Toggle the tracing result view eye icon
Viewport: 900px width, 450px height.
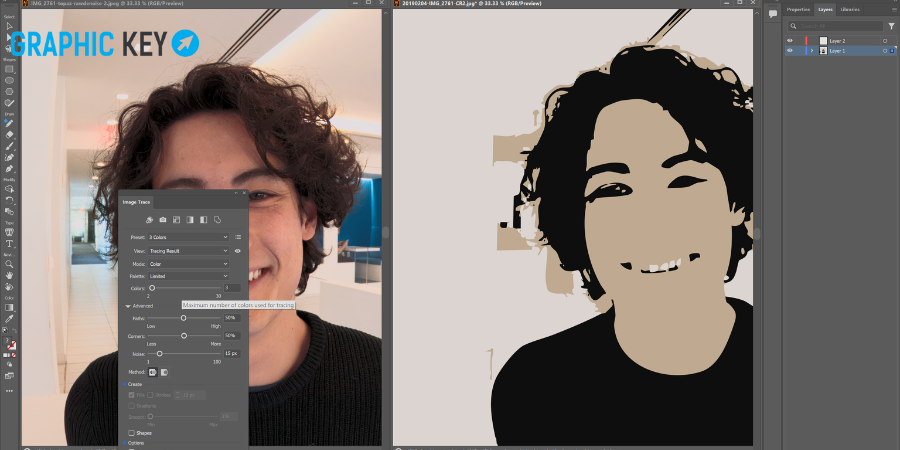(238, 251)
